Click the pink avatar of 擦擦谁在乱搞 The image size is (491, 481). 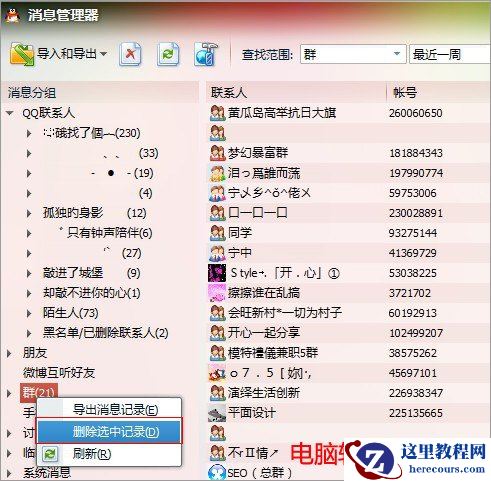click(x=217, y=293)
